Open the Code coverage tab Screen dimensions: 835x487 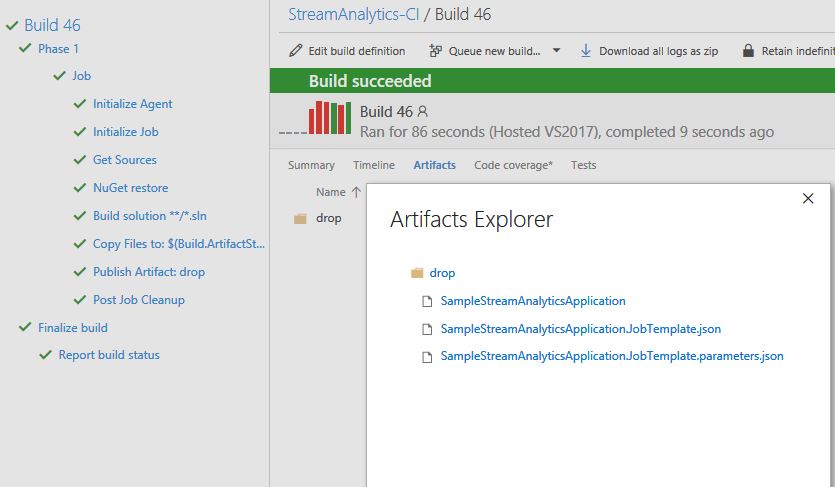(x=513, y=165)
